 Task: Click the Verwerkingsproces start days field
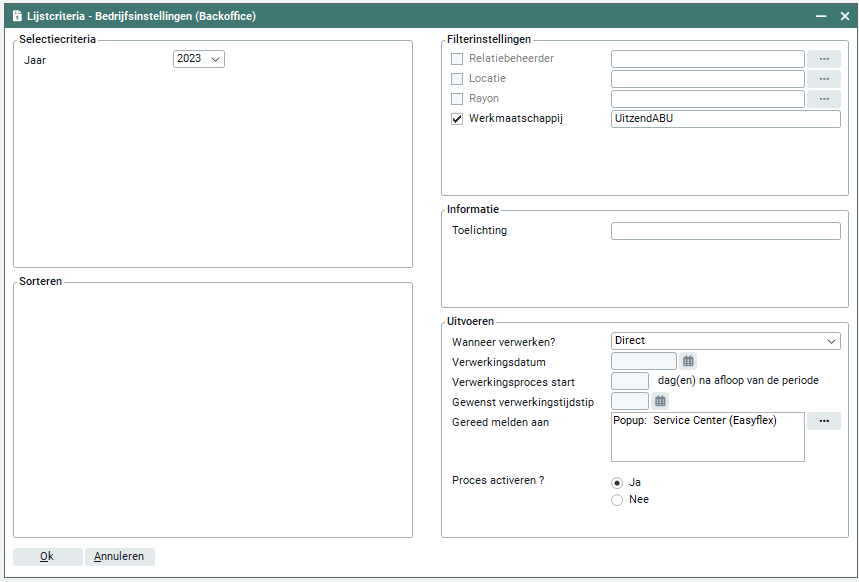coord(629,381)
